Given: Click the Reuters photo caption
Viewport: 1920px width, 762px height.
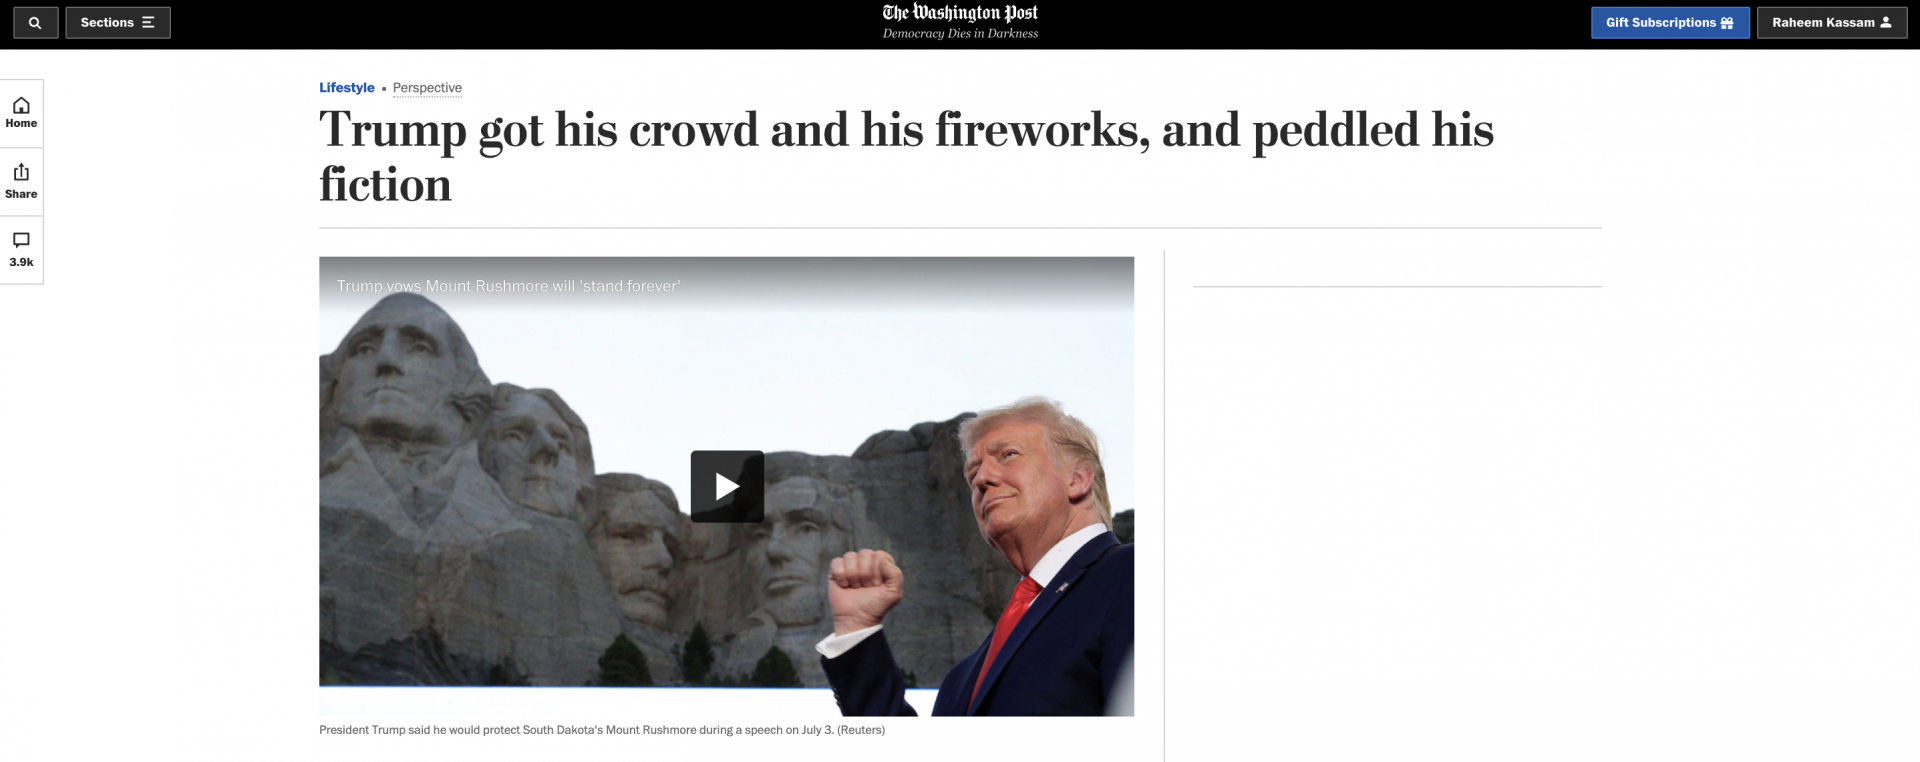Looking at the screenshot, I should (x=602, y=730).
